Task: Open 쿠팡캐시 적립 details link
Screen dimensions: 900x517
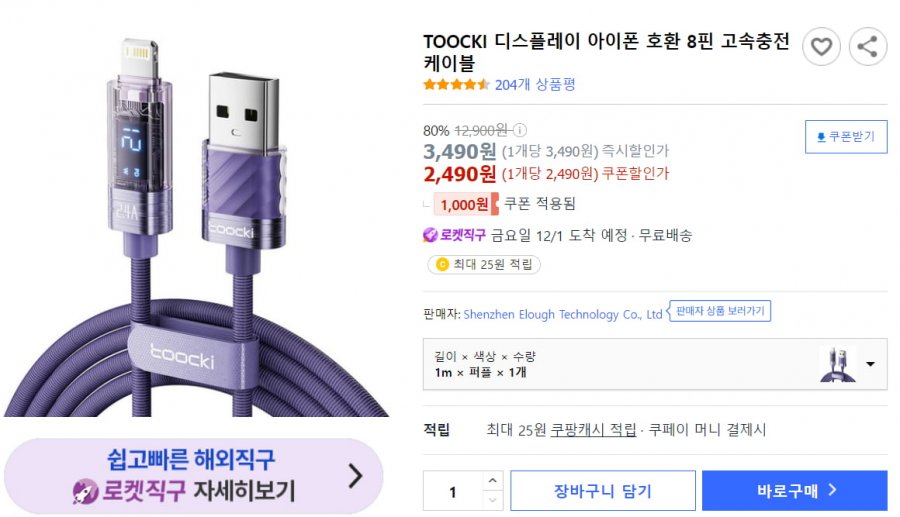Action: (593, 430)
